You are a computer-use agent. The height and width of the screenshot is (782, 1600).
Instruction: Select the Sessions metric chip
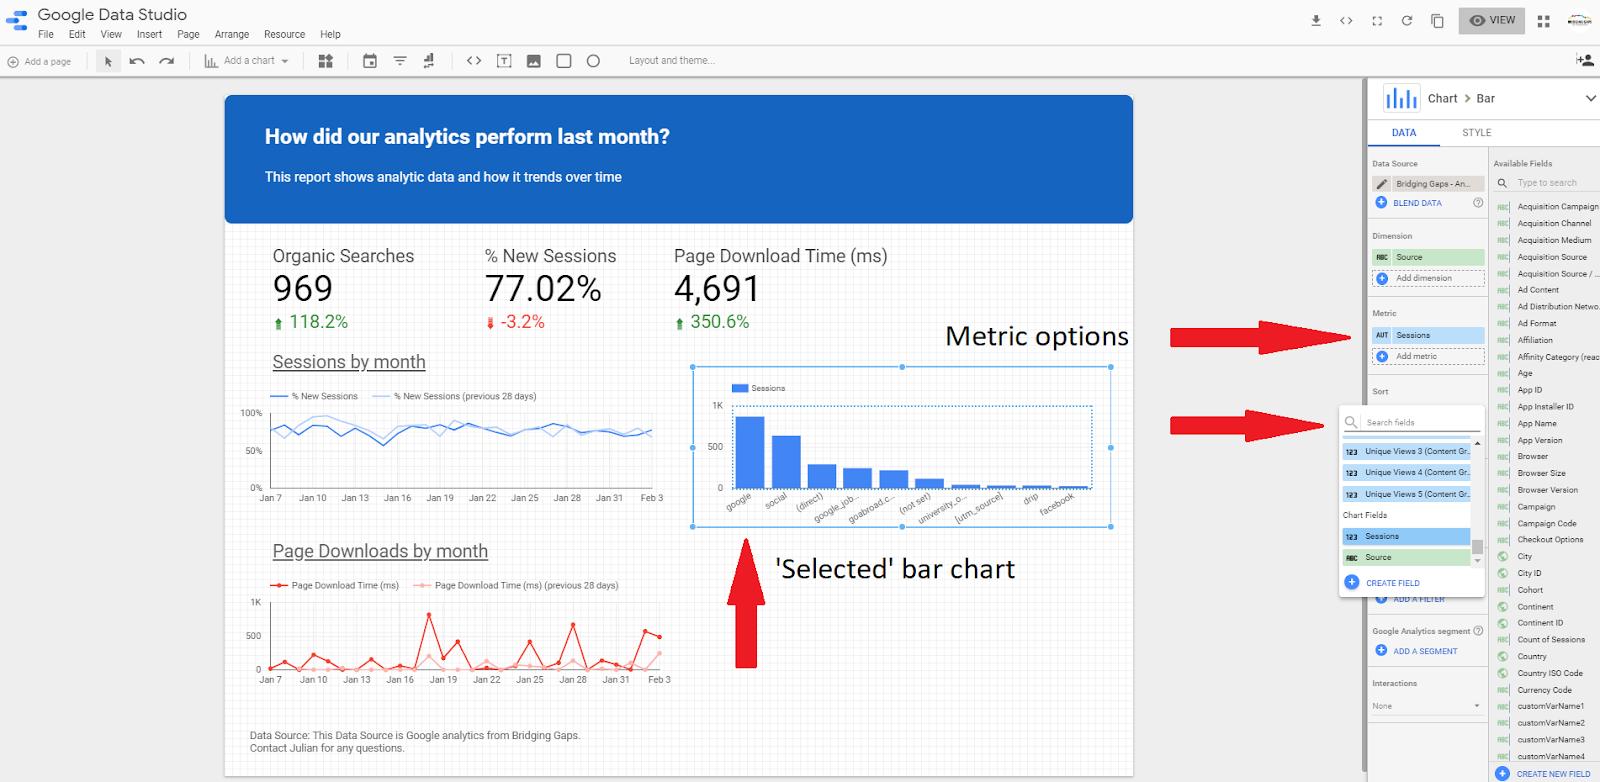tap(1428, 336)
